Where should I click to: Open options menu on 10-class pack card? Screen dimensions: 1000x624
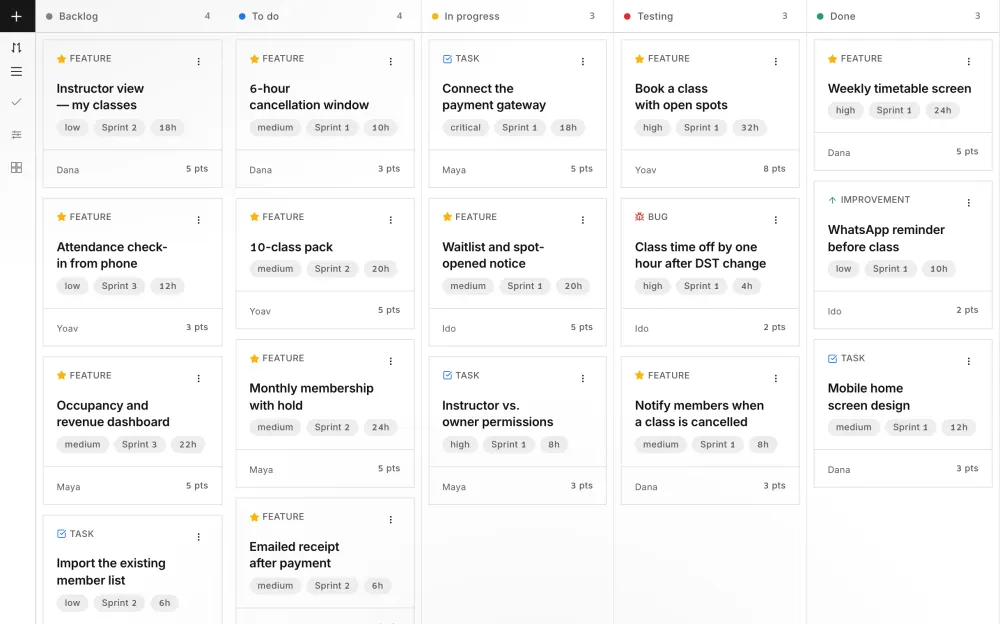391,219
